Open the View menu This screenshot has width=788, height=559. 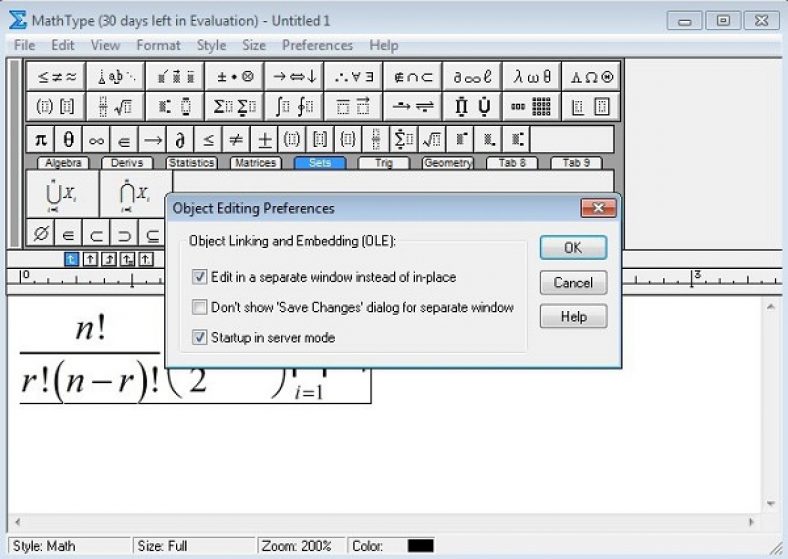point(106,45)
